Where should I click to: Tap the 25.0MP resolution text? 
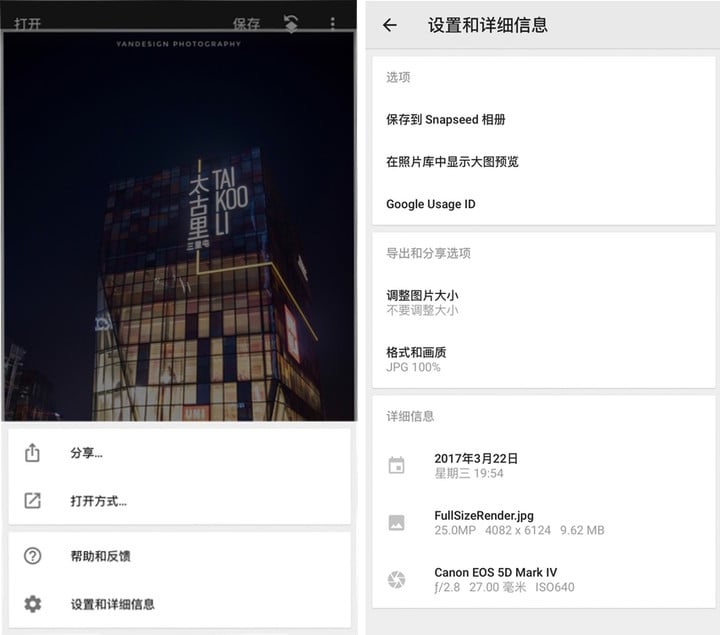[455, 530]
